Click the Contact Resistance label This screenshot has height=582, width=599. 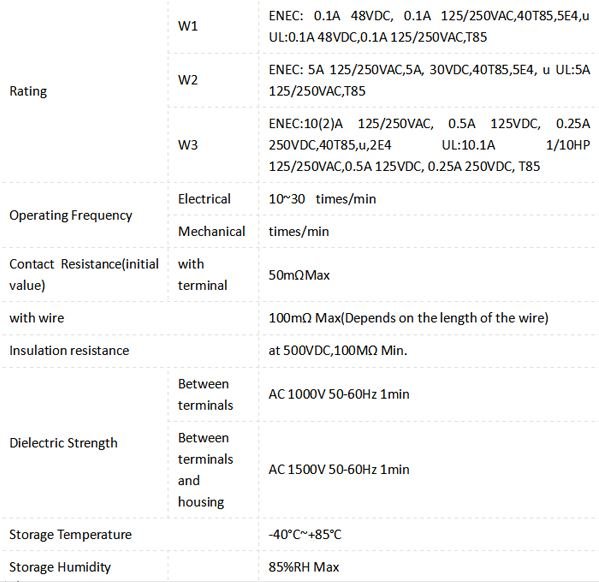click(x=84, y=274)
